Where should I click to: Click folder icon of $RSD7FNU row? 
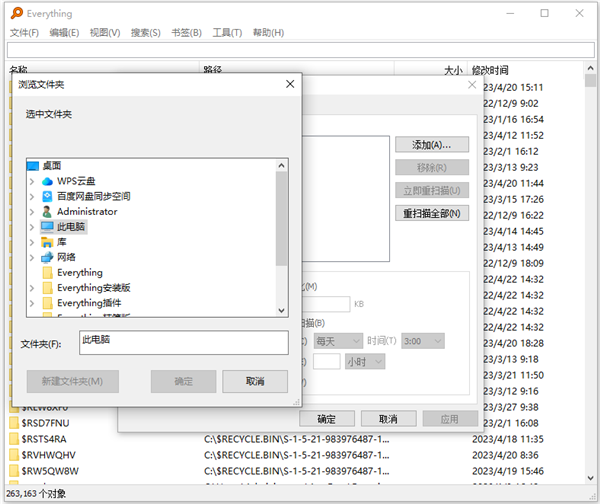coord(14,423)
